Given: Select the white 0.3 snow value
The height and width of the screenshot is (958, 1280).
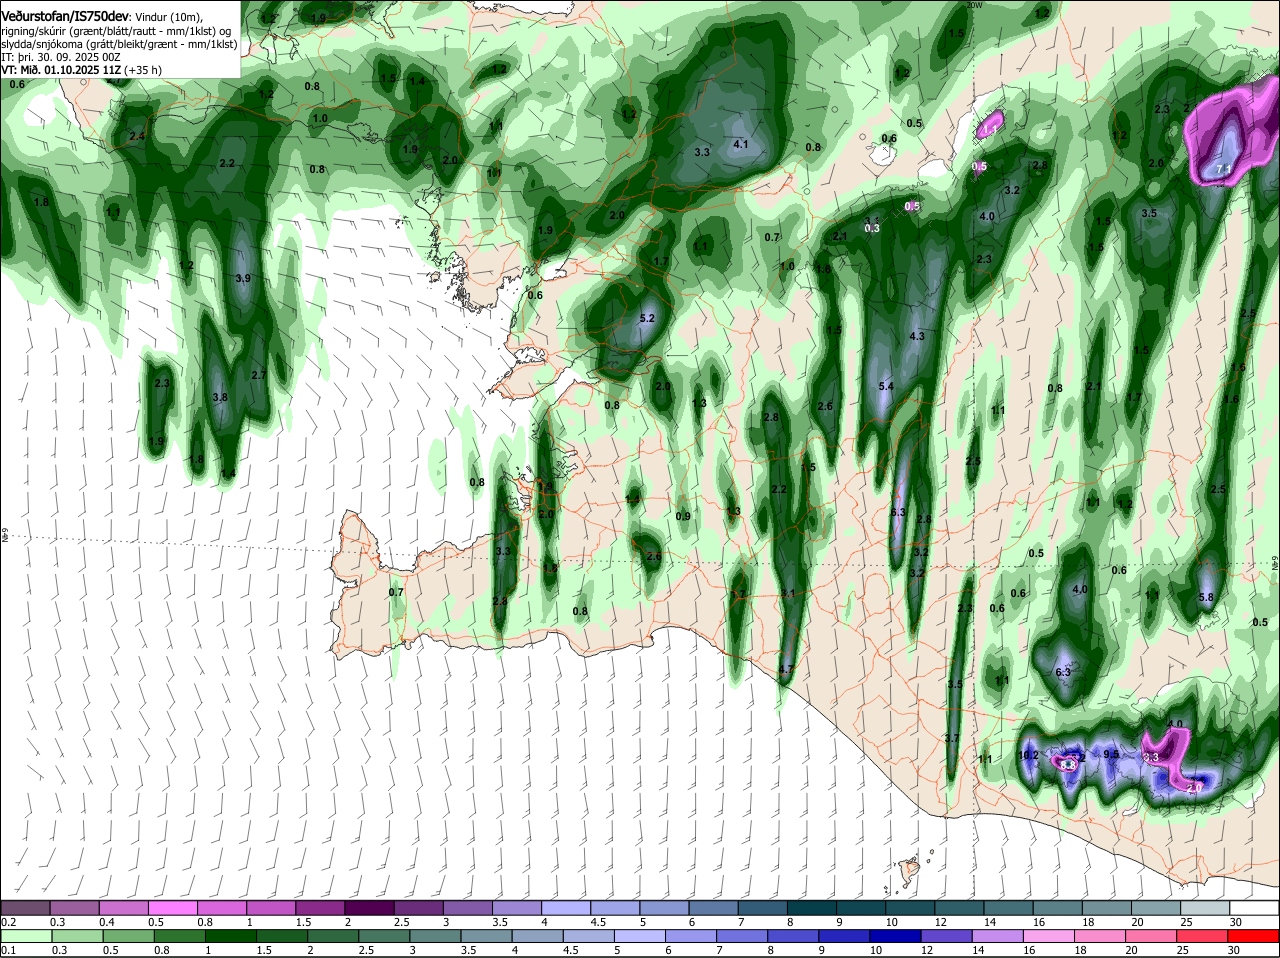Looking at the screenshot, I should point(871,228).
